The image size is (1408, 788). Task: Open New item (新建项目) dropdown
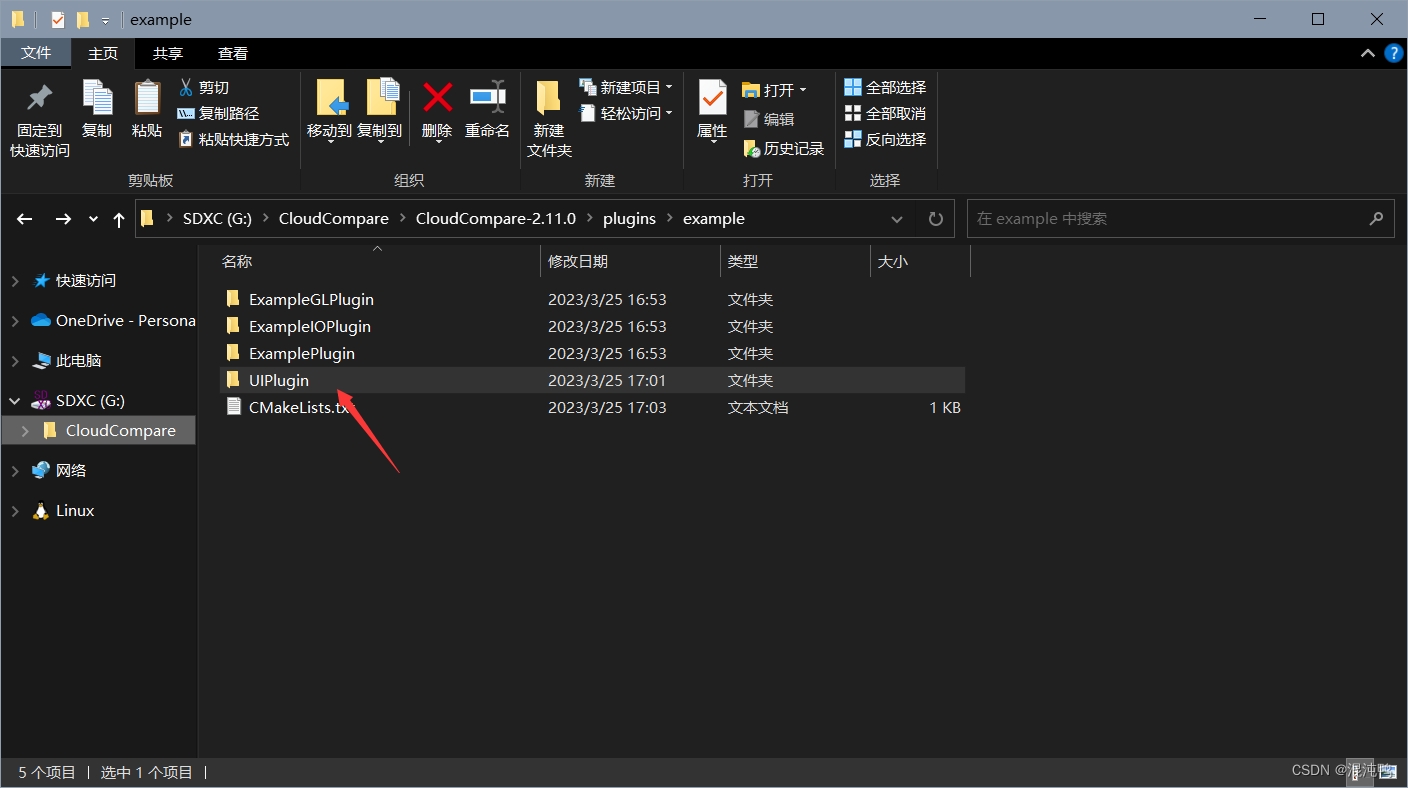point(626,88)
